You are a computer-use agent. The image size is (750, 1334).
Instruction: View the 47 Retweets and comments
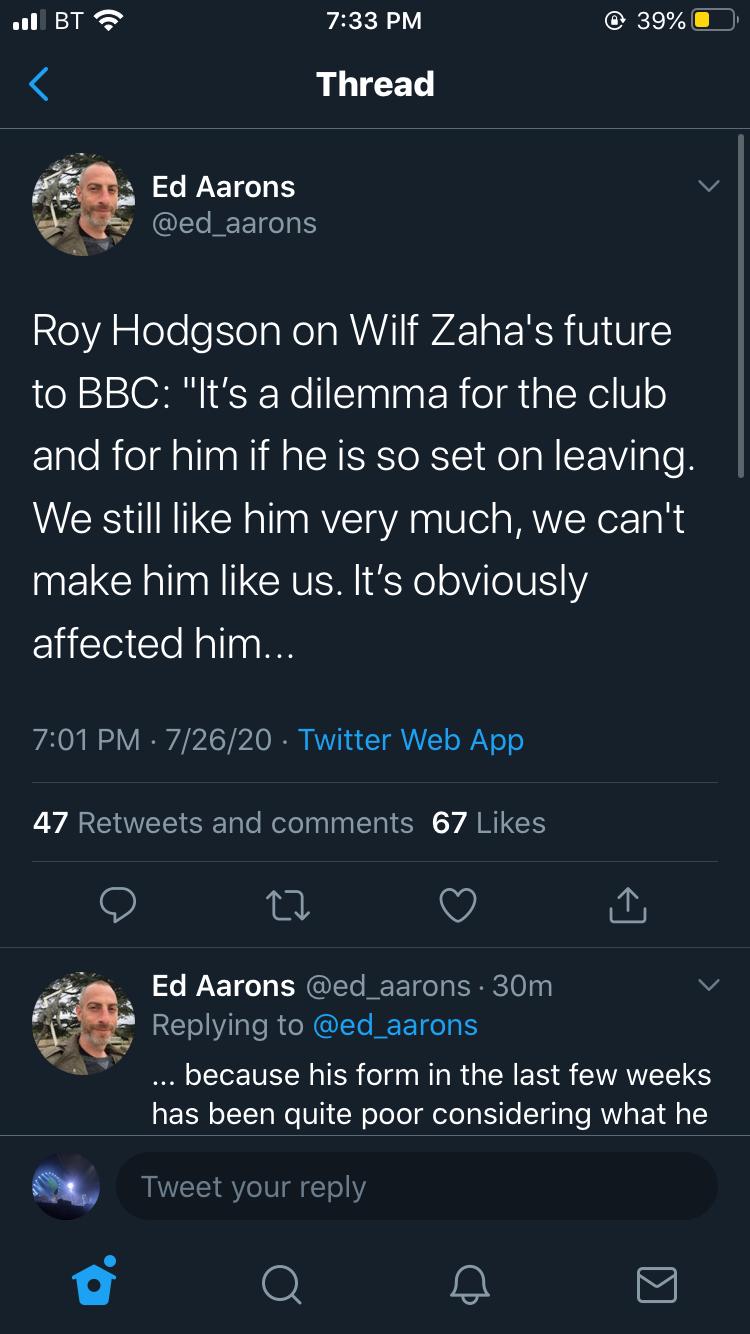coord(223,823)
